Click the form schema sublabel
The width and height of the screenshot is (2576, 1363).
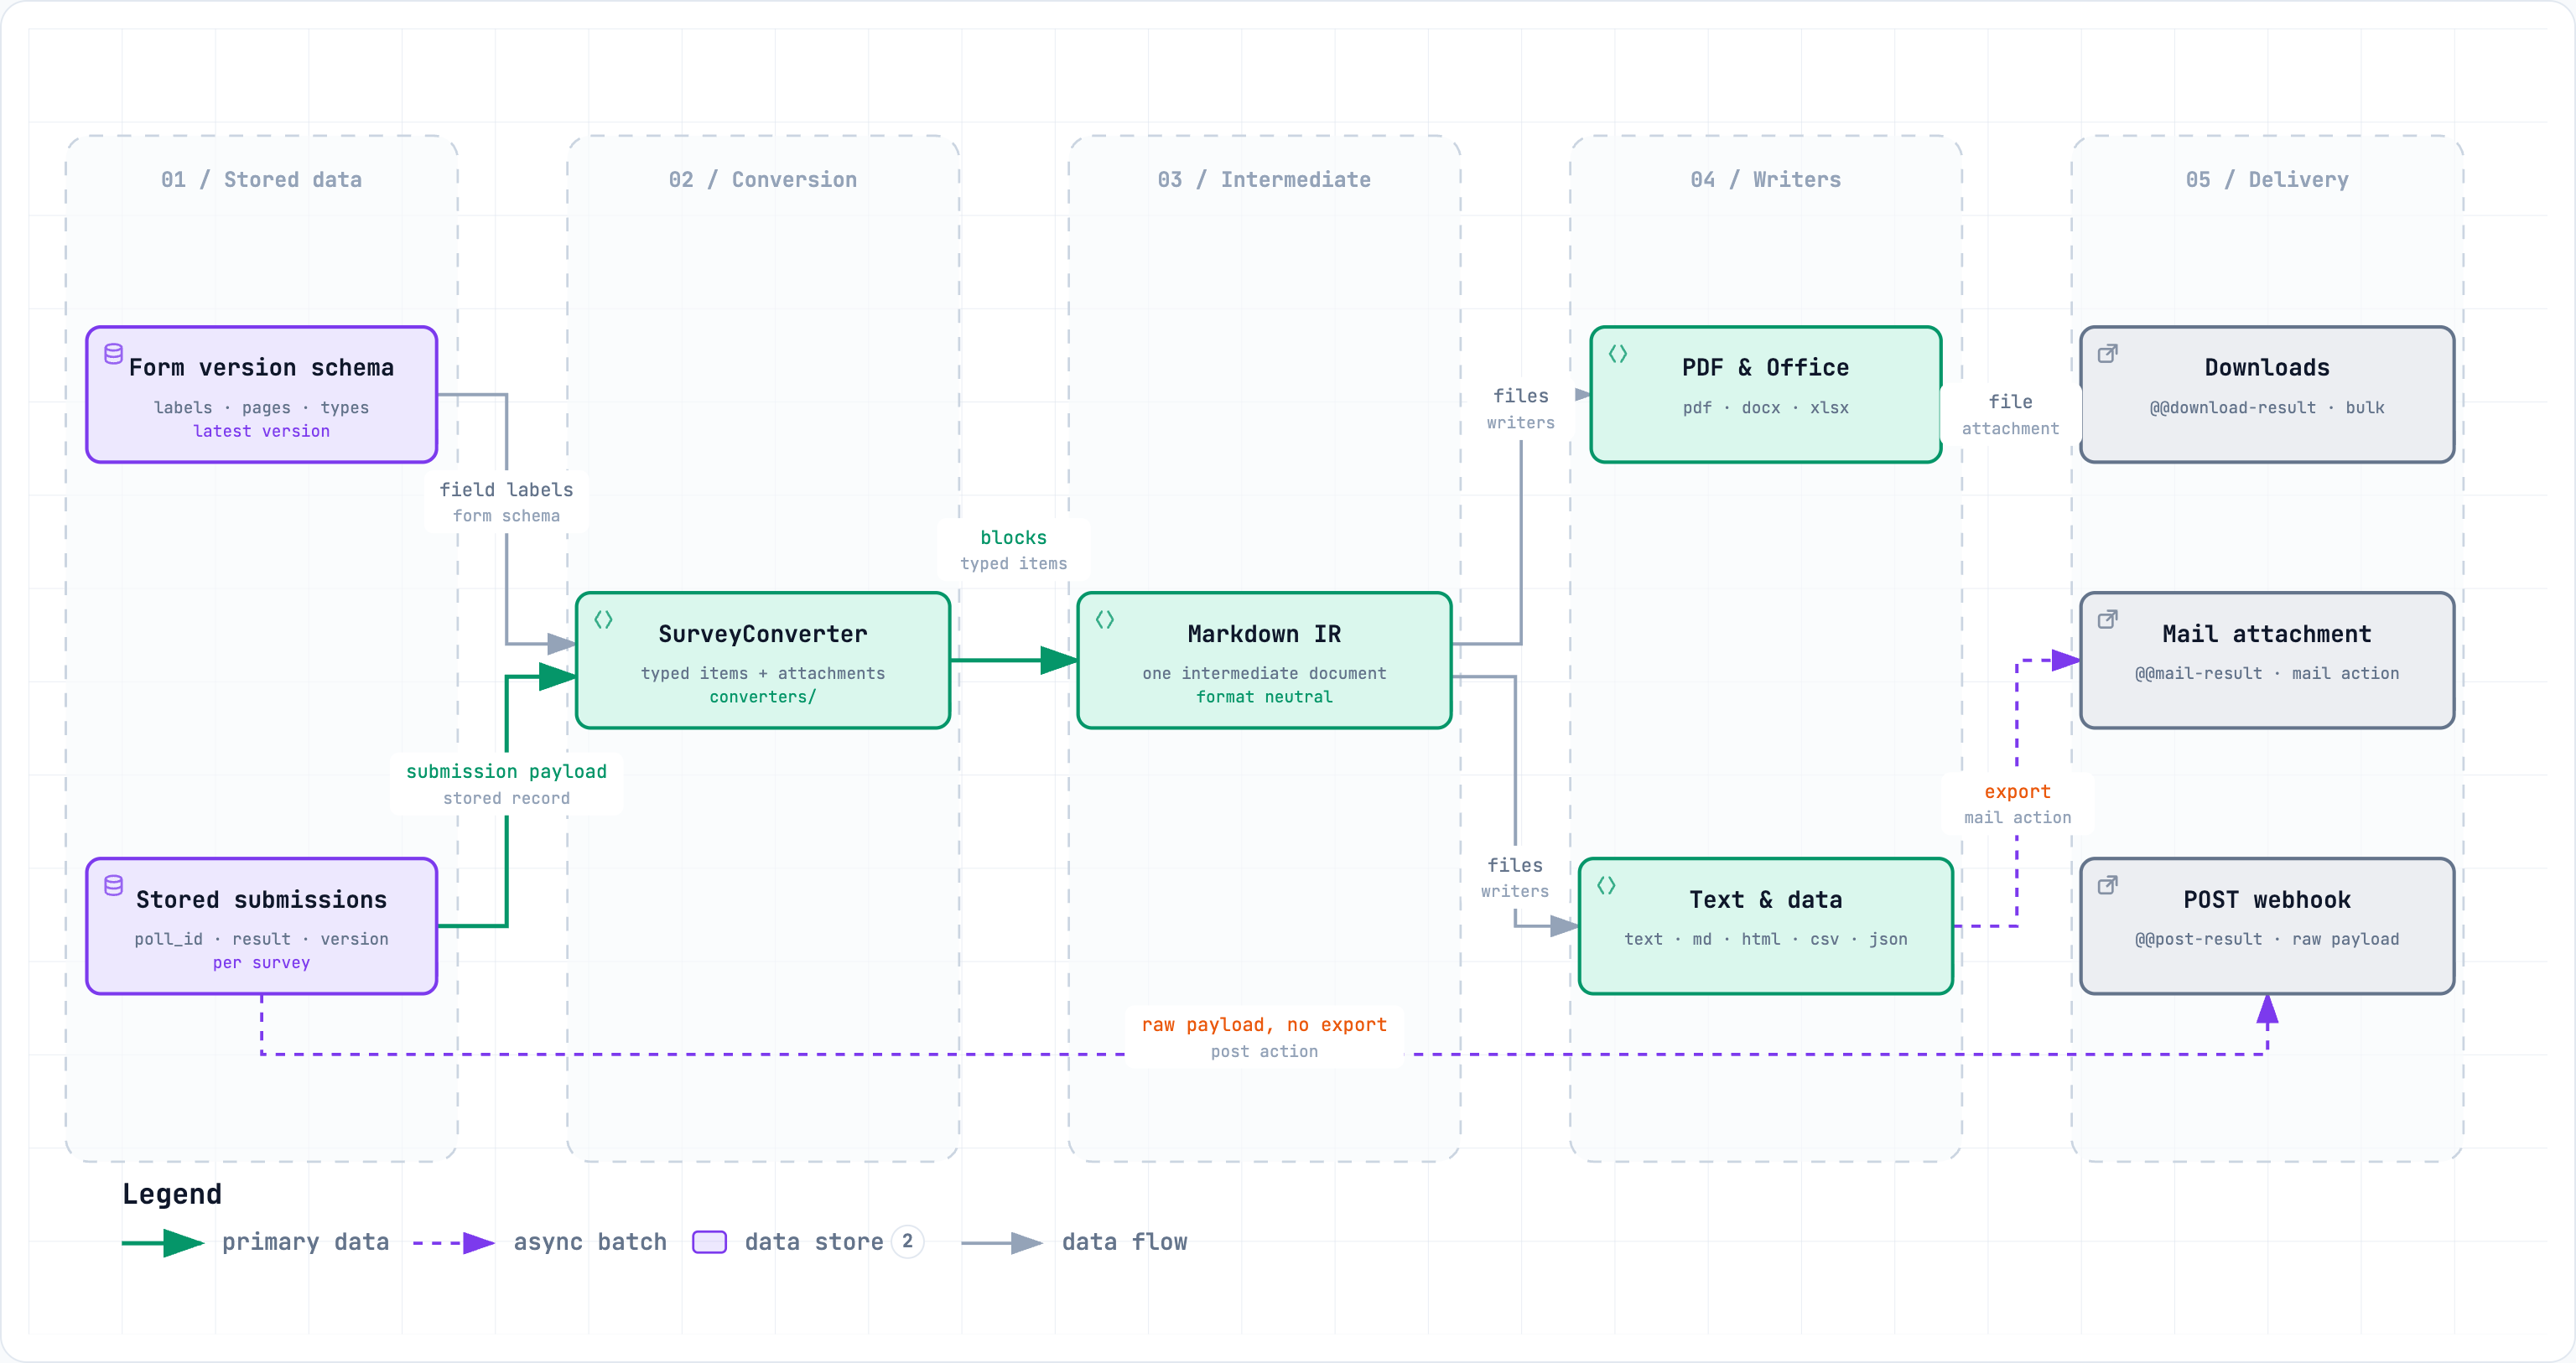point(506,517)
